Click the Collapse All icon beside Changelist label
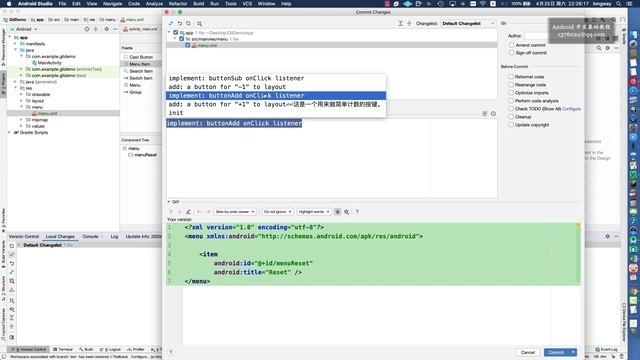Image resolution: width=640 pixels, height=360 pixels. (x=409, y=24)
